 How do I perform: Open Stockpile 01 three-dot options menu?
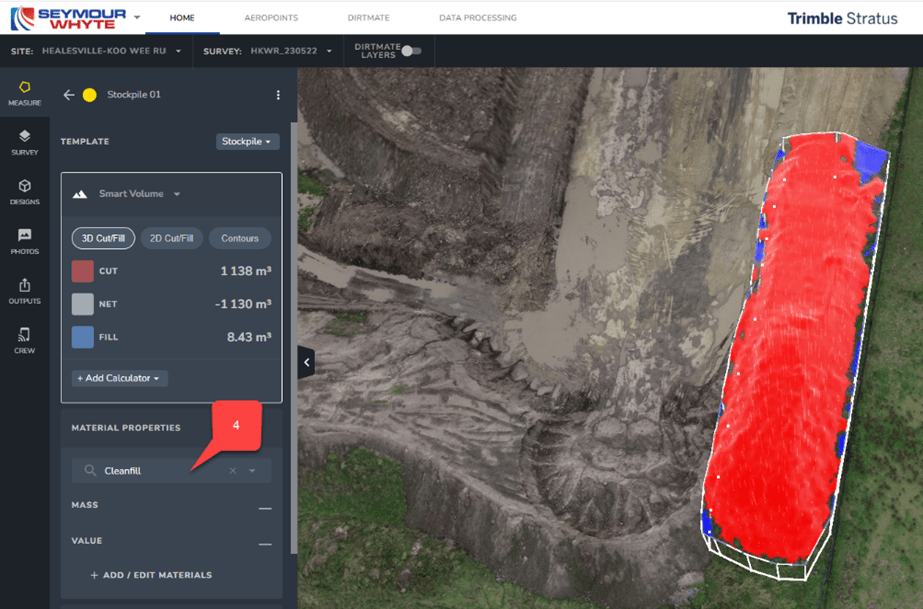click(278, 95)
